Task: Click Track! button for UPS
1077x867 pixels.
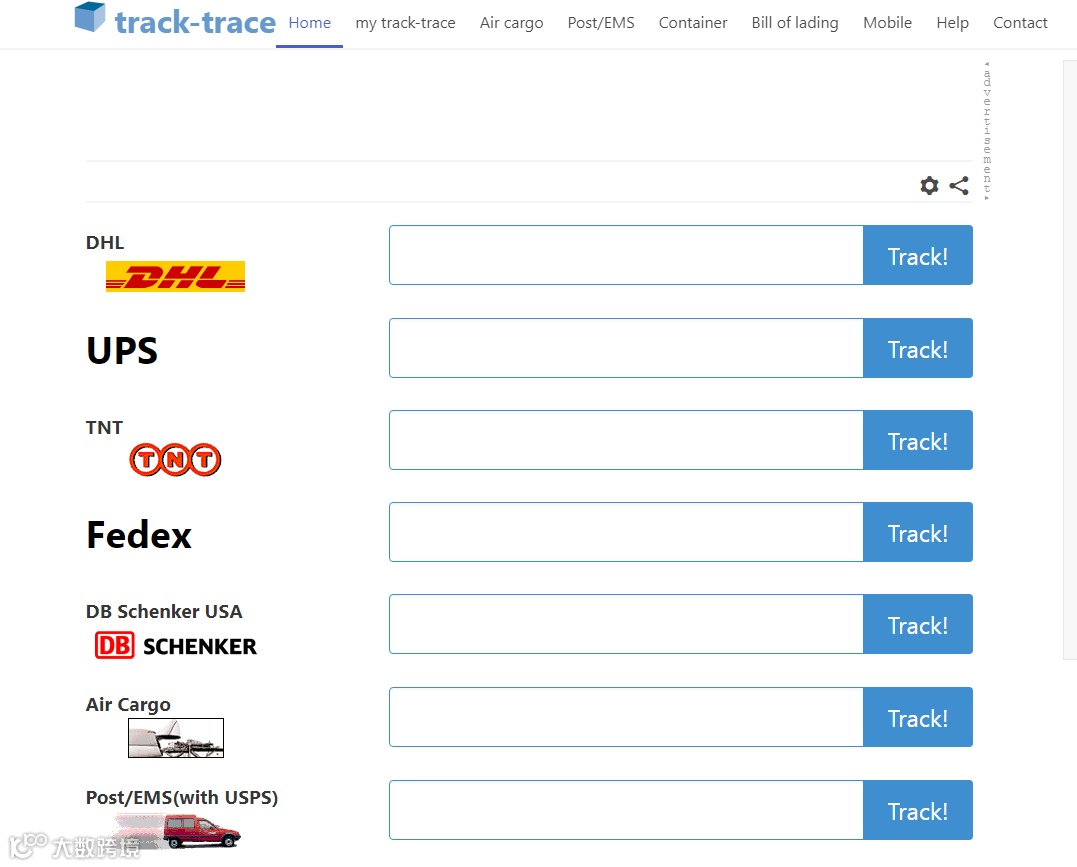Action: point(918,348)
